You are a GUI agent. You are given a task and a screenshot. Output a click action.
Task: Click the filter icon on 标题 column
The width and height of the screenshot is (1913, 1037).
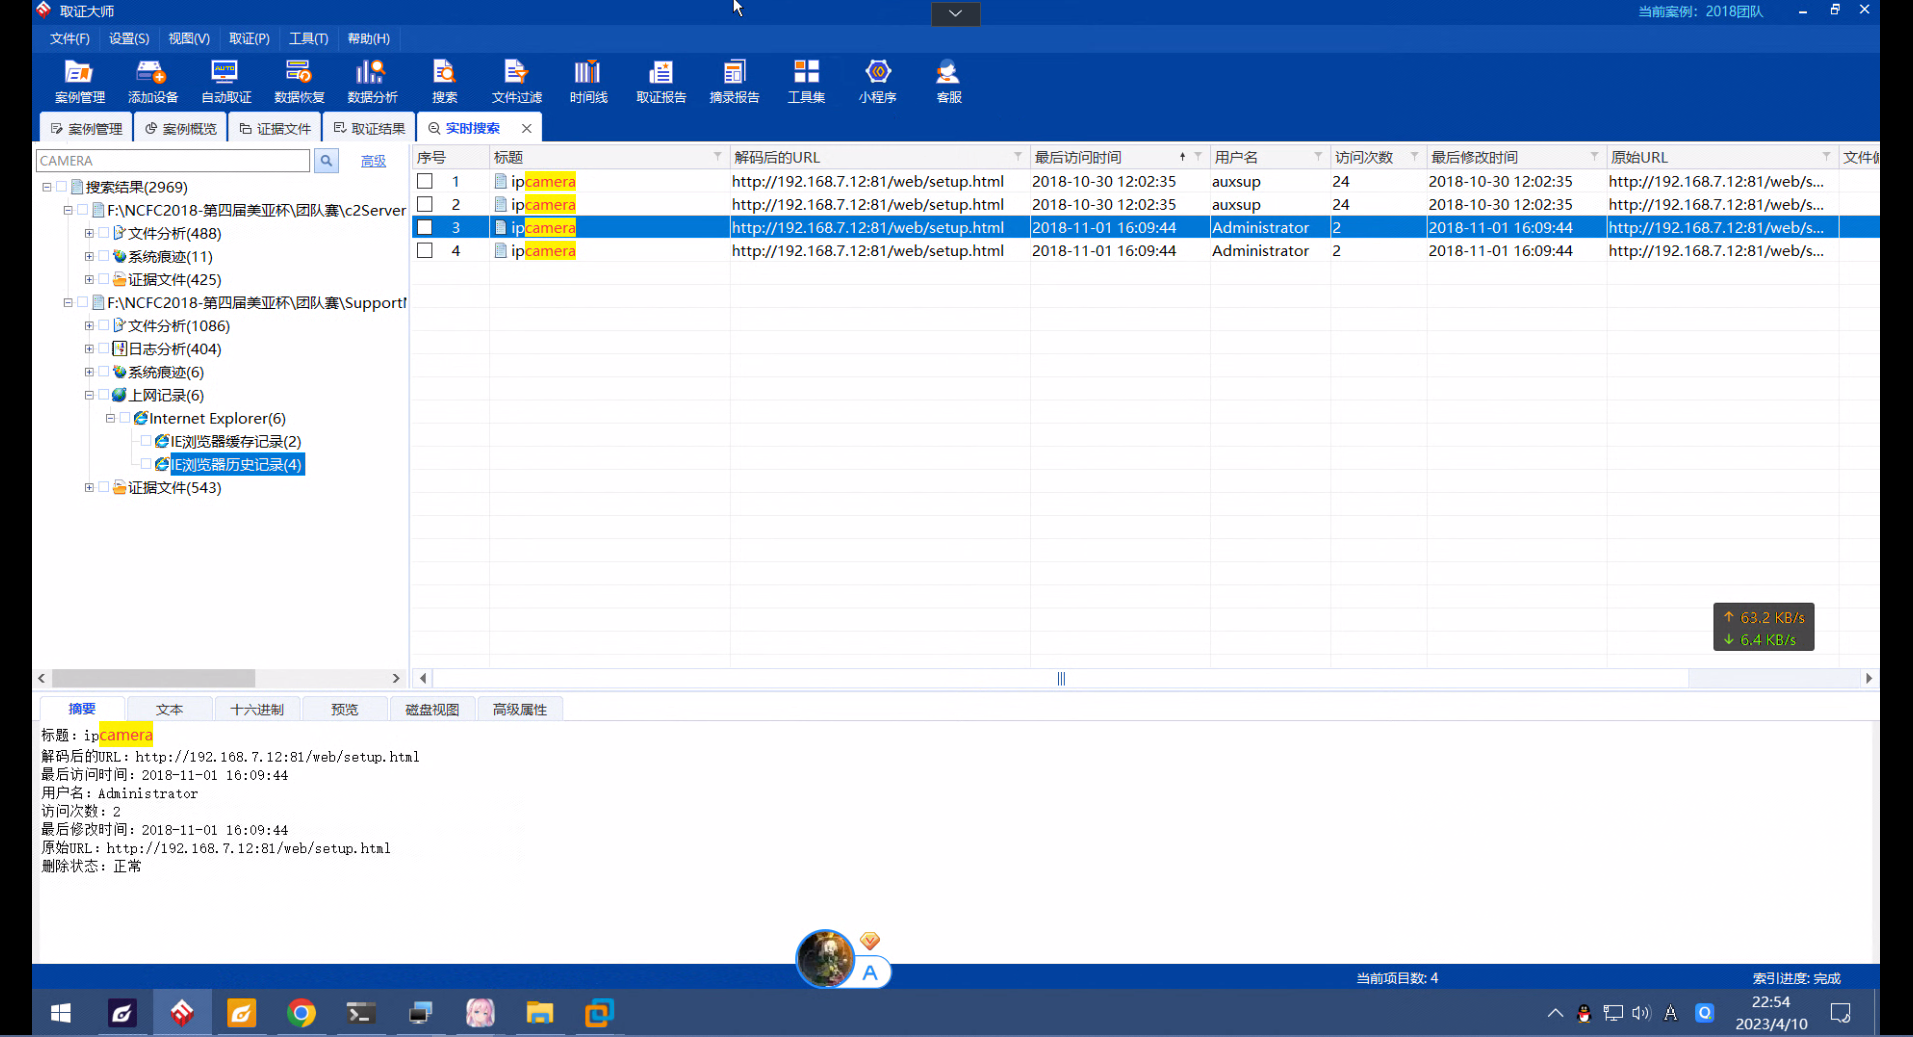point(717,157)
